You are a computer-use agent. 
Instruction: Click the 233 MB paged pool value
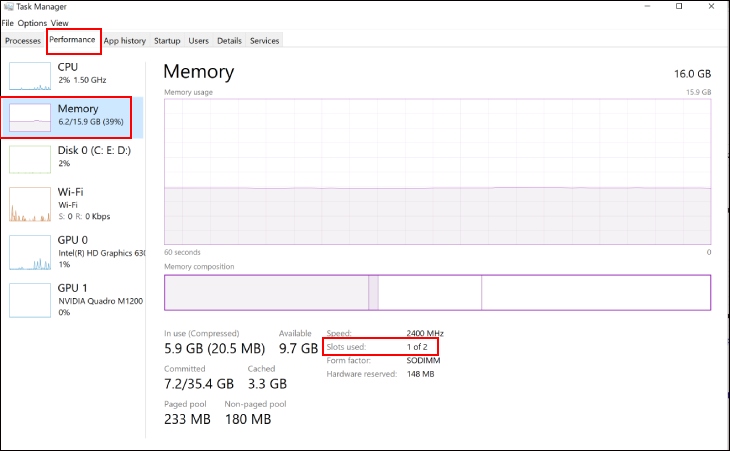pyautogui.click(x=187, y=419)
